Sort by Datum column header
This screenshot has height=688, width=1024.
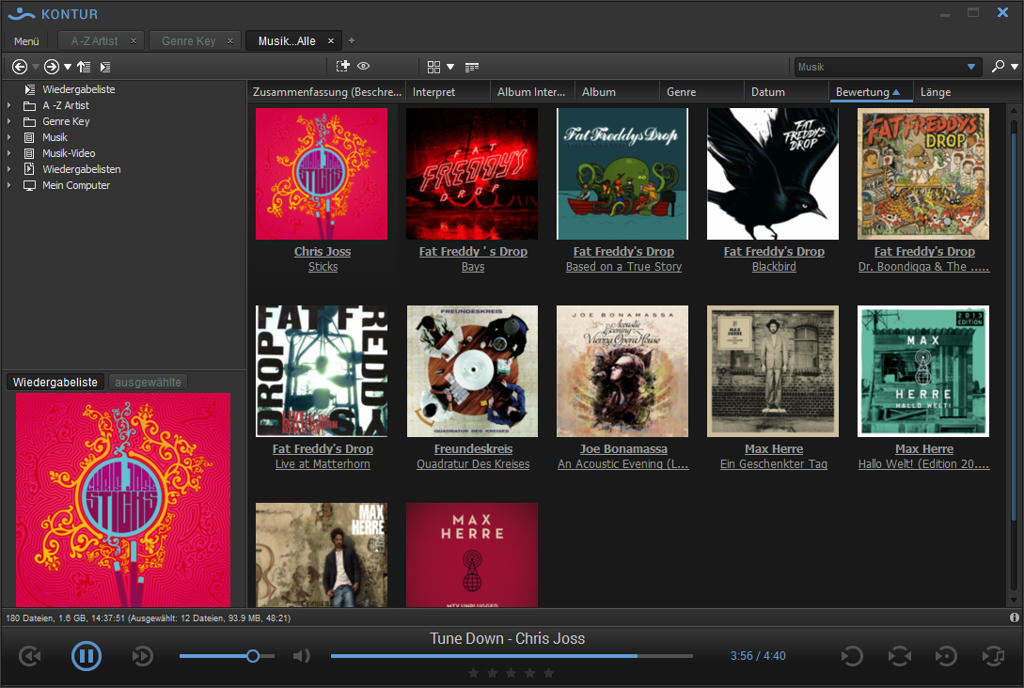click(786, 92)
